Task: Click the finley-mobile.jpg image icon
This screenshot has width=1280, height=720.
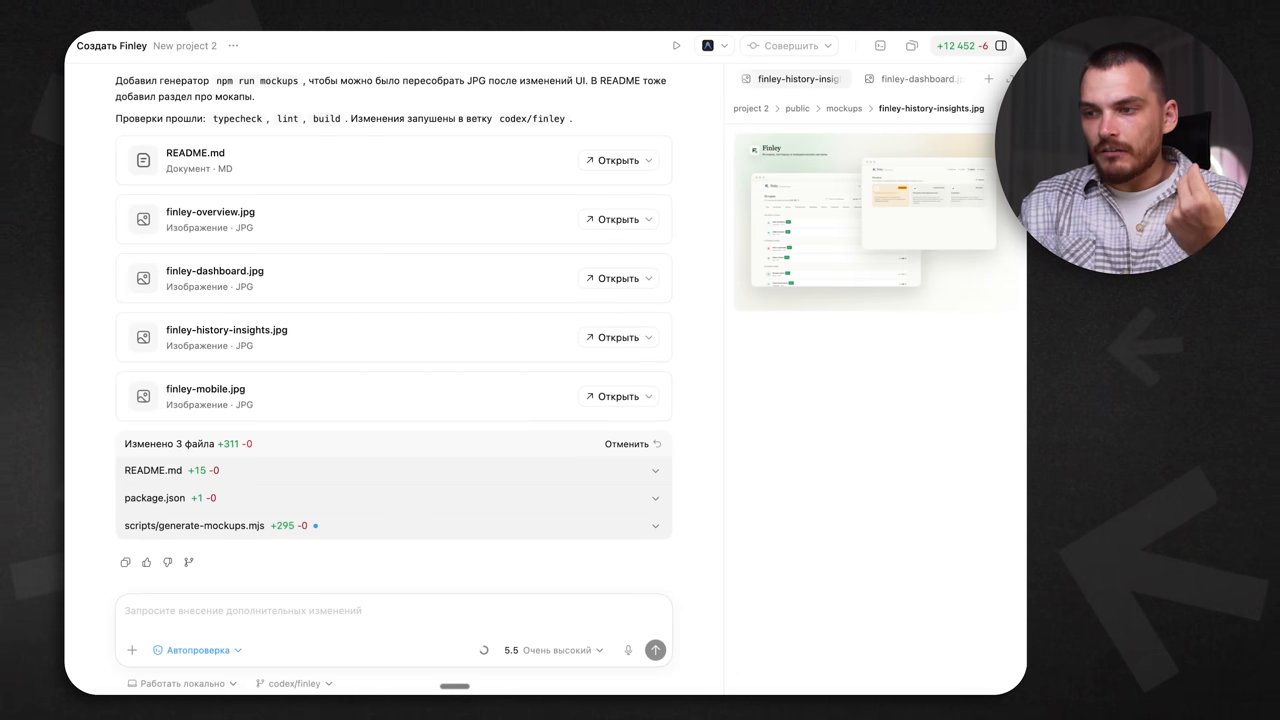Action: 144,396
